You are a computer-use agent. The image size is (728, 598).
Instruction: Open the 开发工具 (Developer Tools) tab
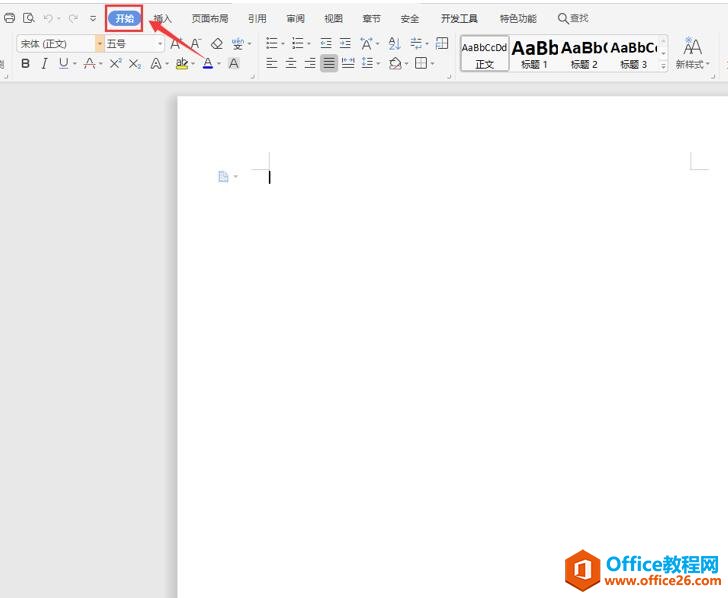click(x=459, y=19)
